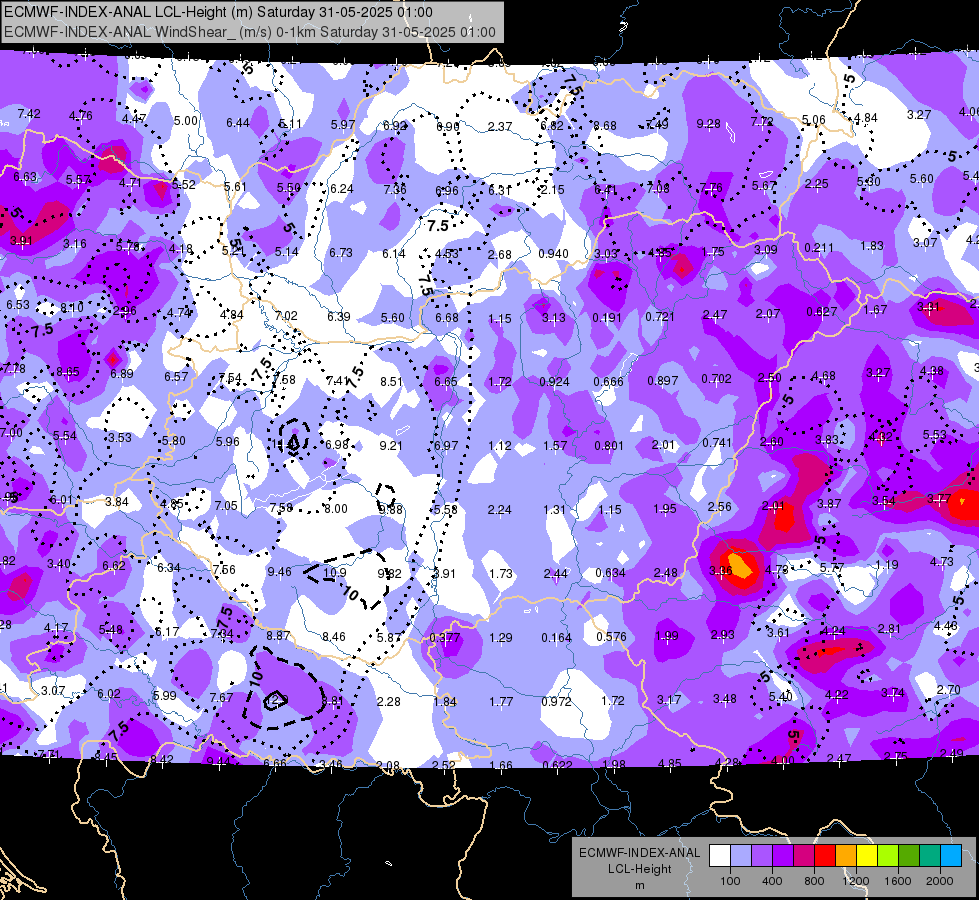The height and width of the screenshot is (900, 979).
Task: Click the sky blue legend swatch
Action: [951, 855]
